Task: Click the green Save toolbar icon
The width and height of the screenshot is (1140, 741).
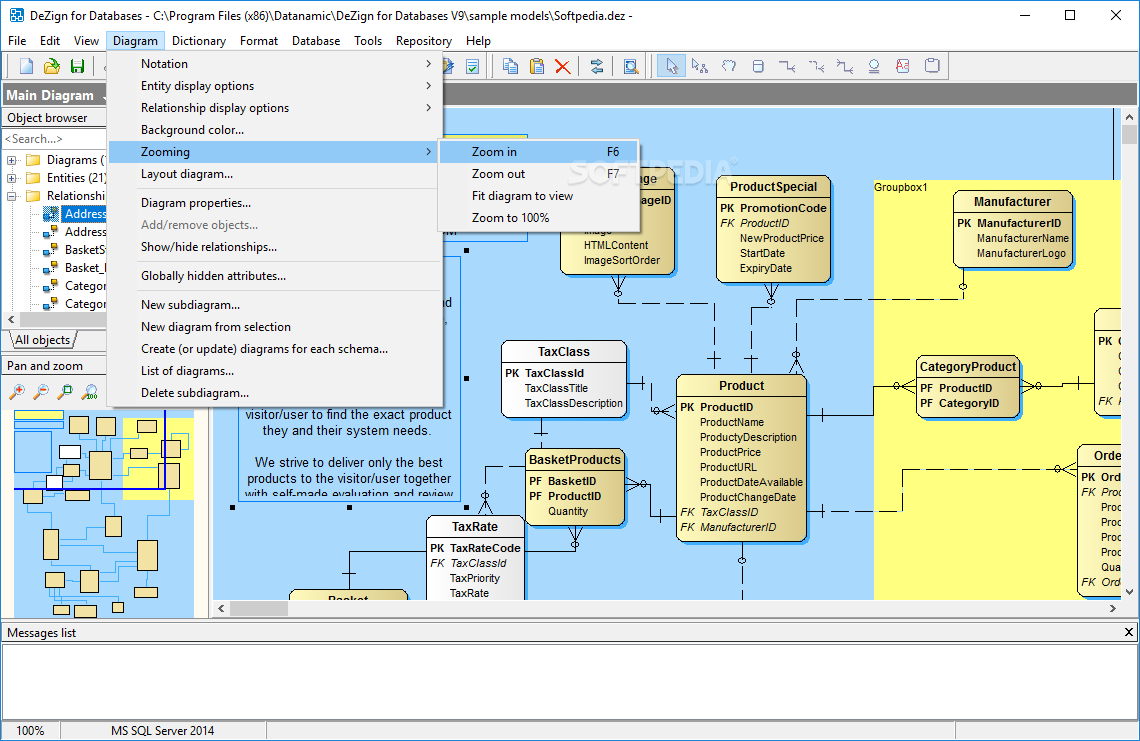Action: click(x=77, y=66)
